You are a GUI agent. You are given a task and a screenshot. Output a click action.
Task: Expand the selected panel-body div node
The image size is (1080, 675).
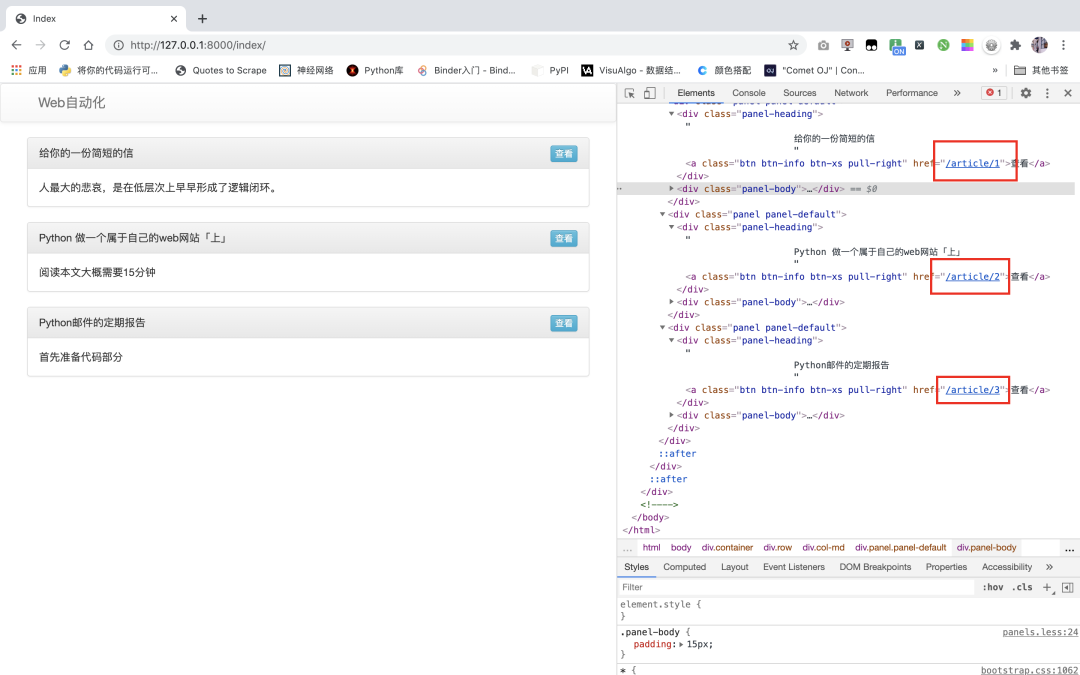(672, 188)
